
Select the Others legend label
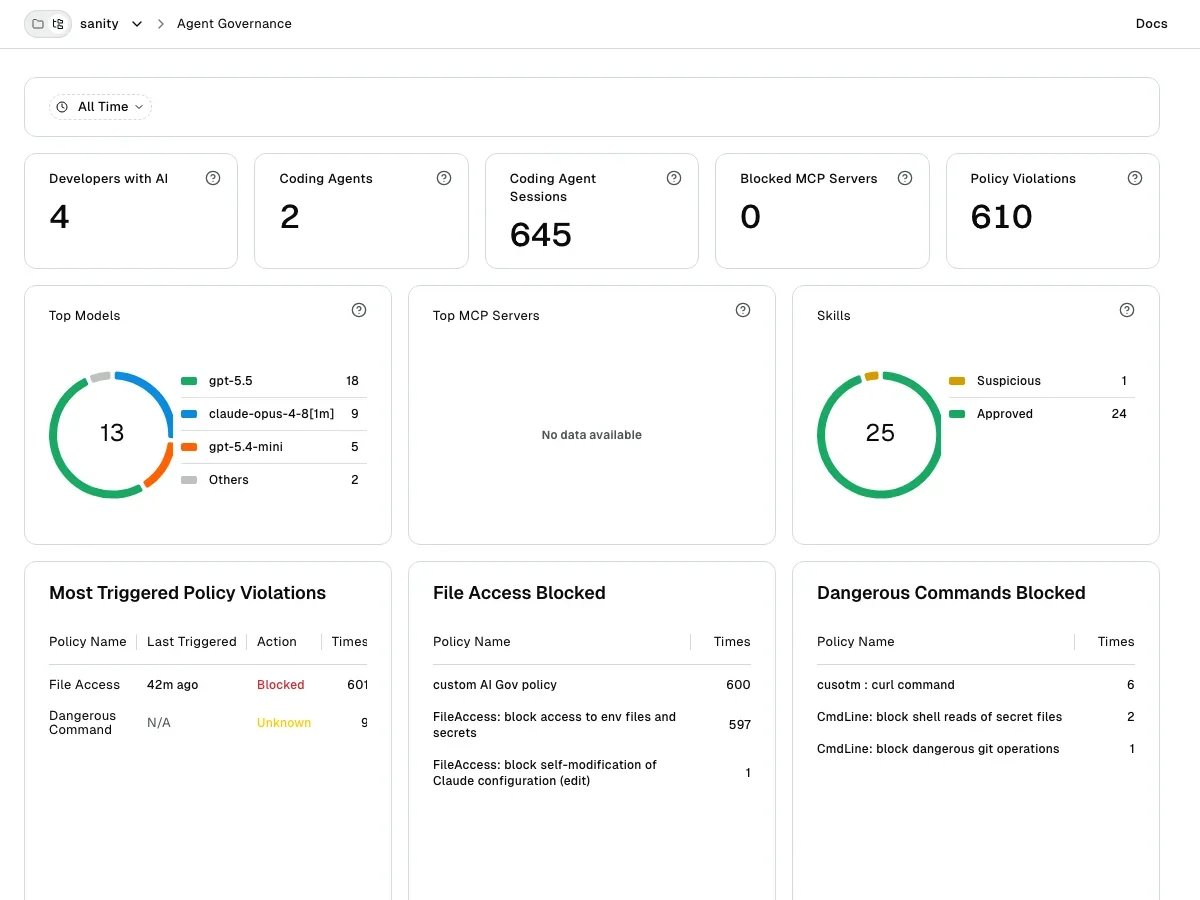(x=229, y=480)
